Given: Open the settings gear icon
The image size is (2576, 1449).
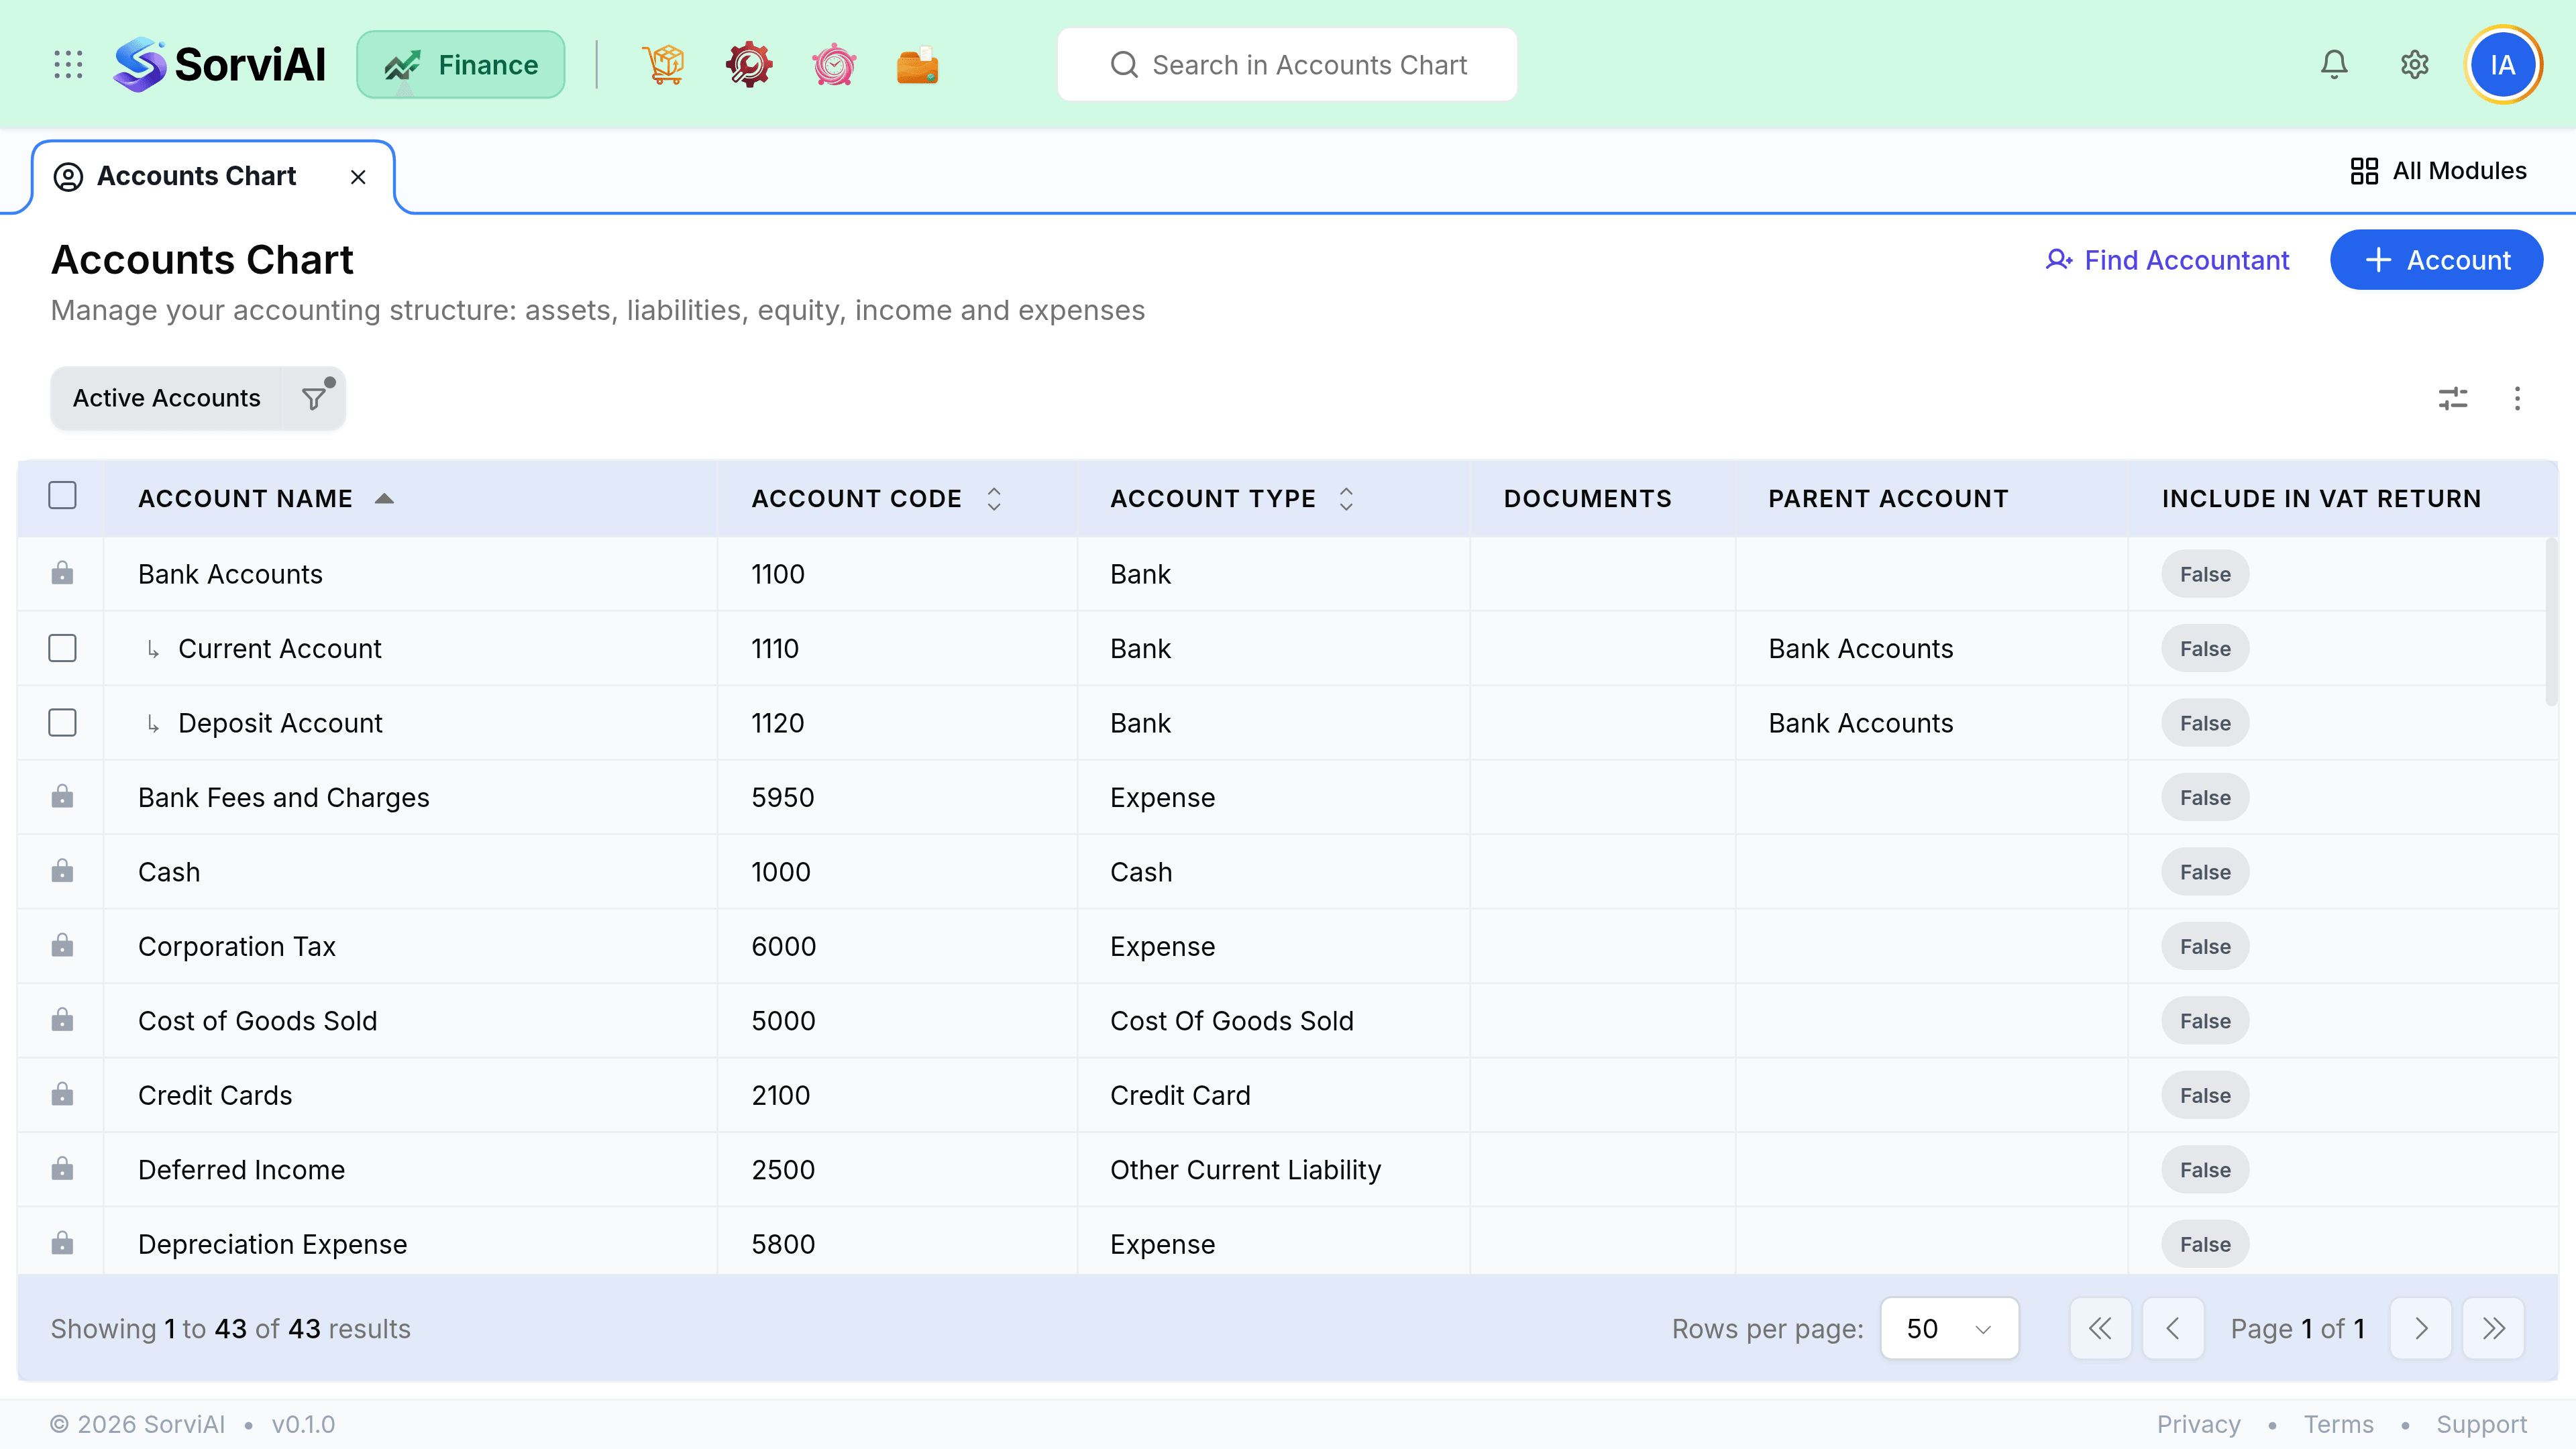Looking at the screenshot, I should click(2415, 65).
